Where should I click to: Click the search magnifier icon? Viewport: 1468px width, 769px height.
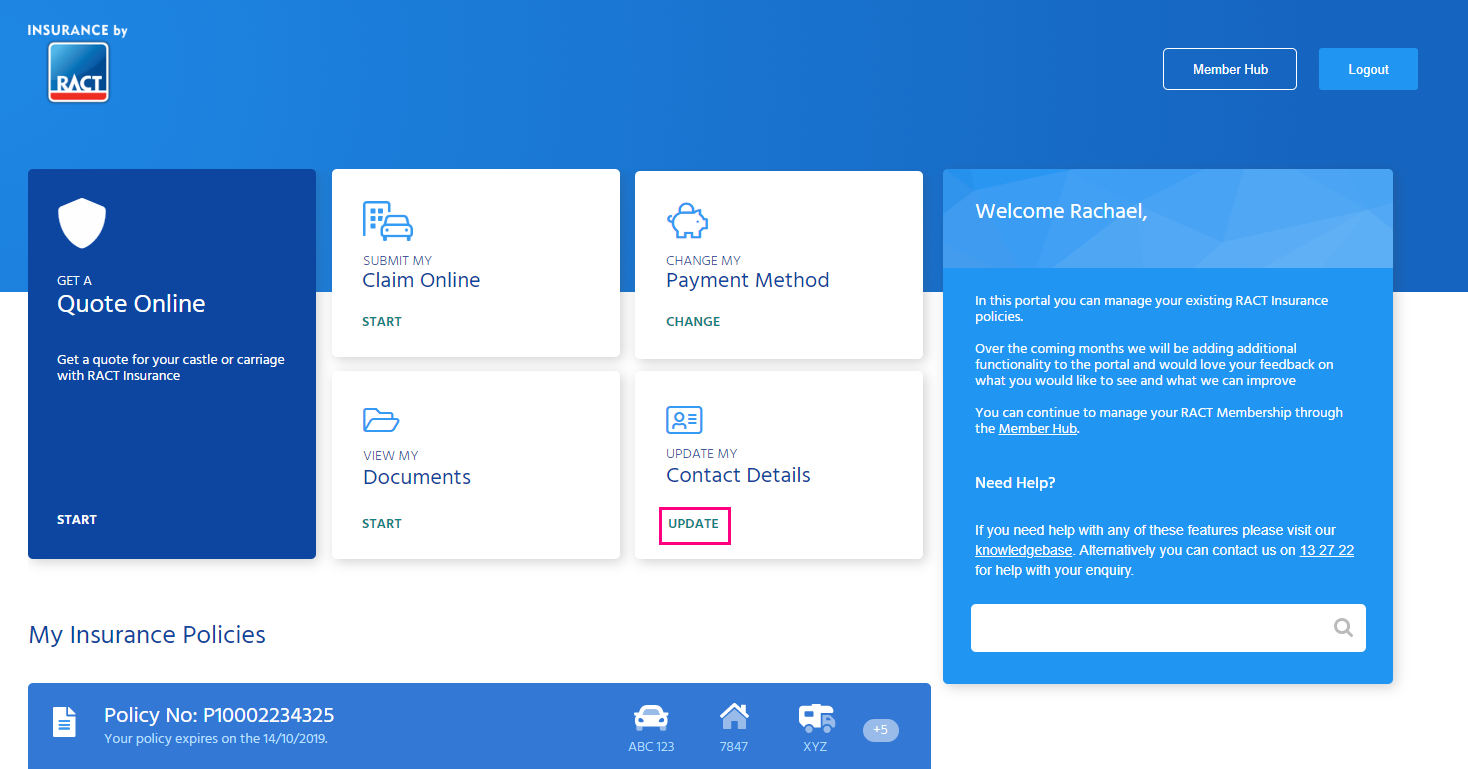pyautogui.click(x=1343, y=628)
